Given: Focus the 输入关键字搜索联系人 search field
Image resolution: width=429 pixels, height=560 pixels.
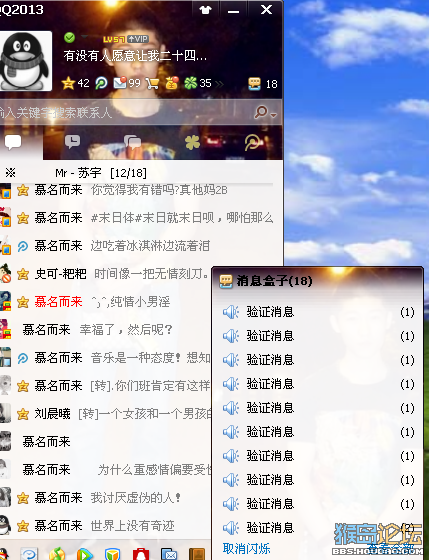Looking at the screenshot, I should point(125,113).
